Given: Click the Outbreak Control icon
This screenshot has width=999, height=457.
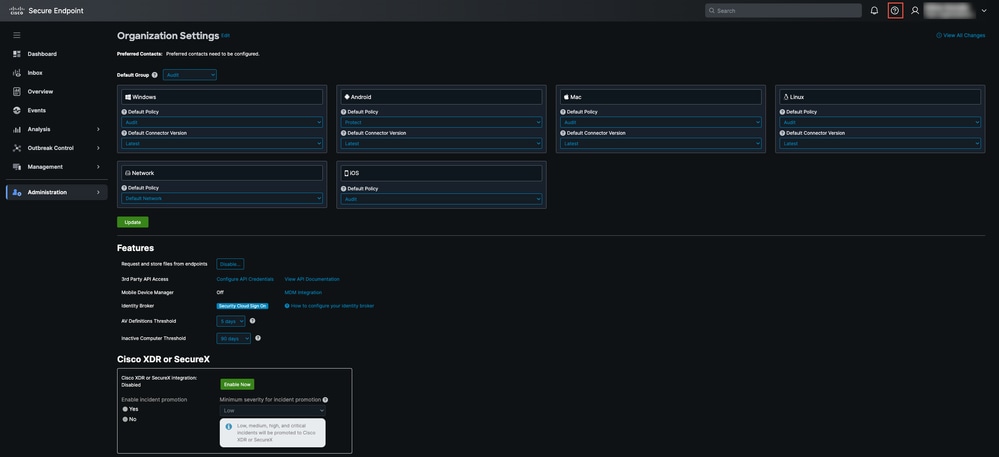Looking at the screenshot, I should [x=17, y=148].
